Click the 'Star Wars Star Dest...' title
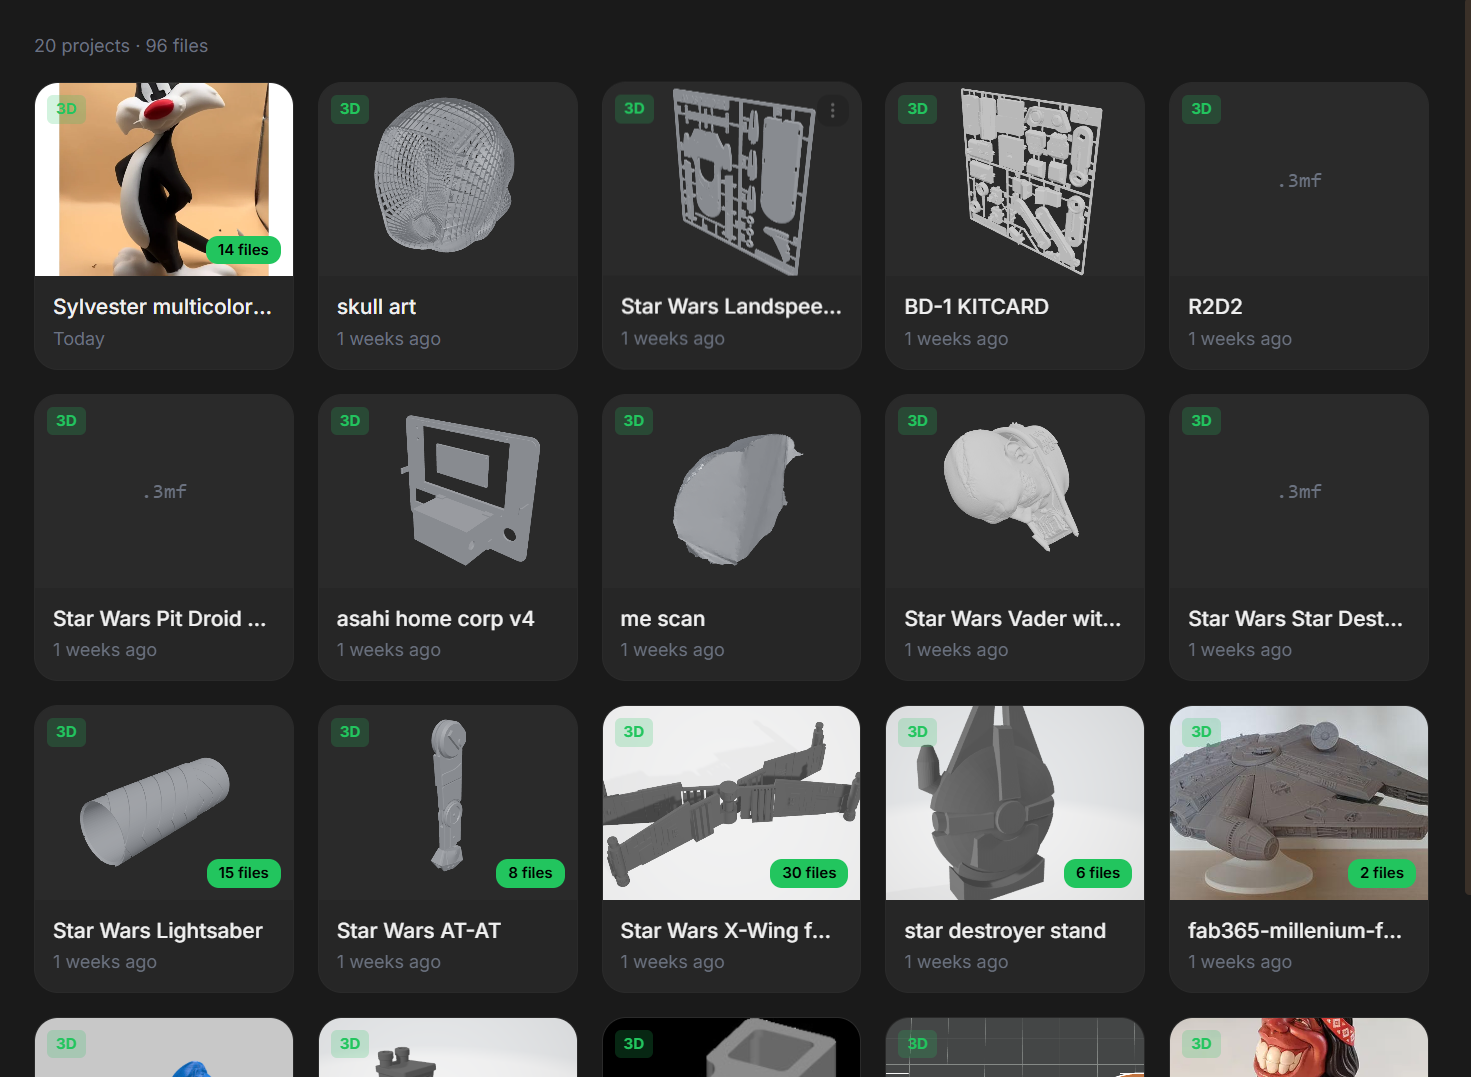1471x1077 pixels. coord(1295,619)
